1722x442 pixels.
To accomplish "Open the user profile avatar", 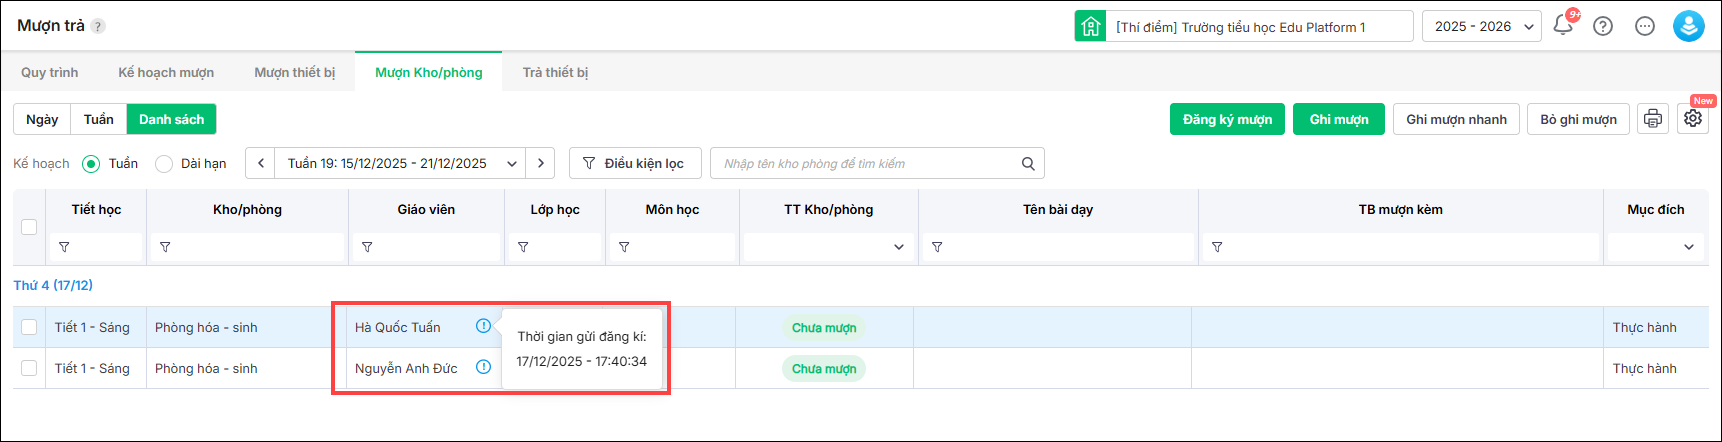I will click(1689, 26).
